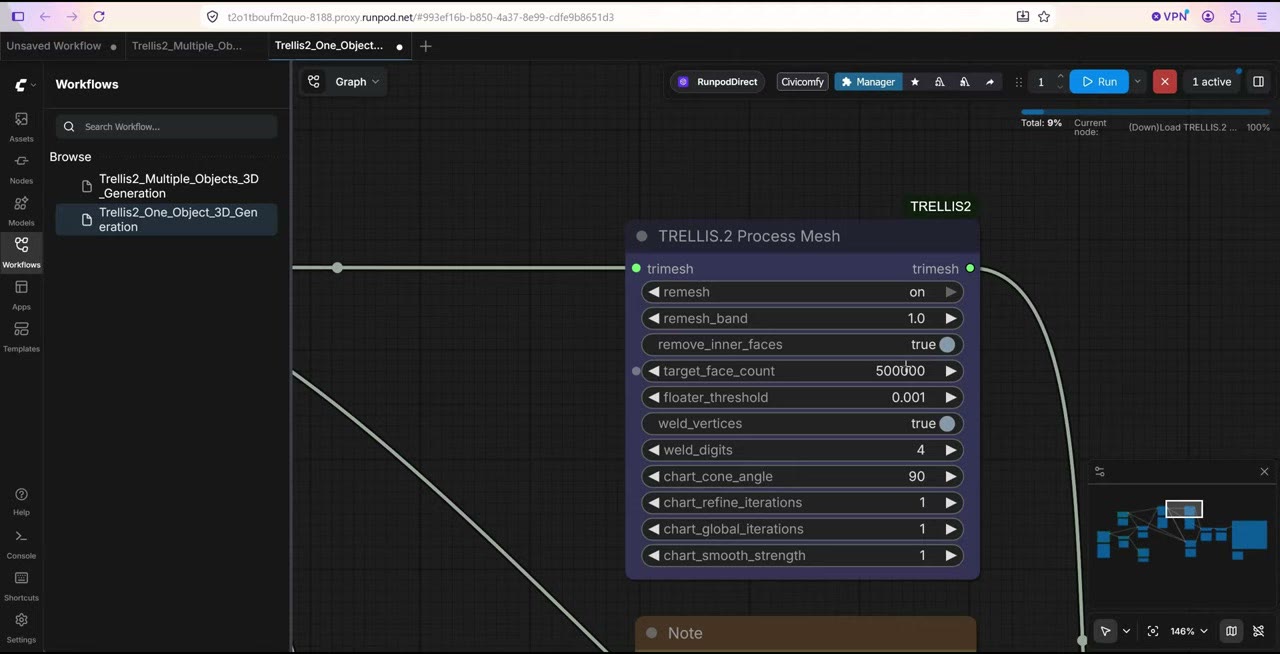Viewport: 1280px width, 654px height.
Task: Open Trellis2_Multiple_Objects_3D_Generation workflow
Action: pos(167,186)
